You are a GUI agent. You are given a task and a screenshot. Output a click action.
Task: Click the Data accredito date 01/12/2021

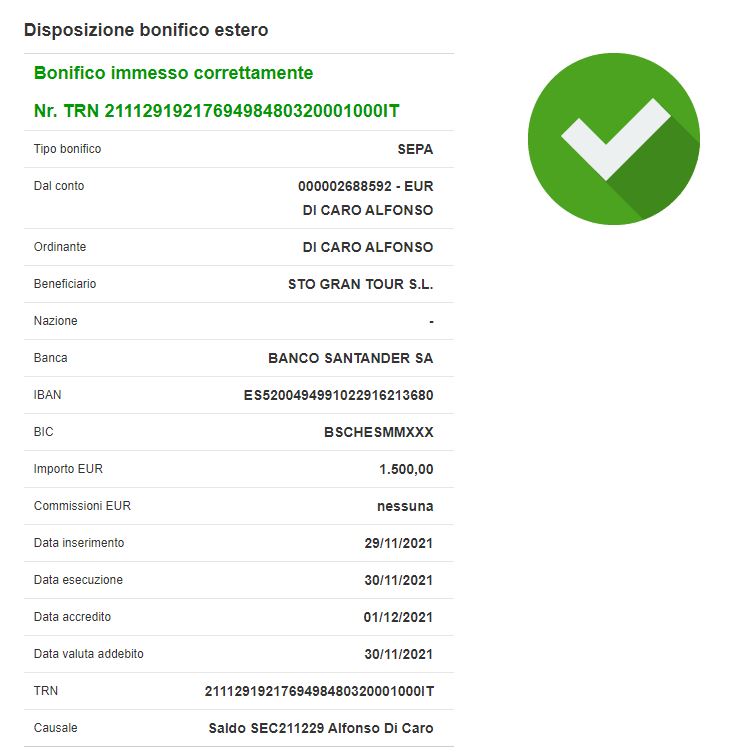(398, 617)
